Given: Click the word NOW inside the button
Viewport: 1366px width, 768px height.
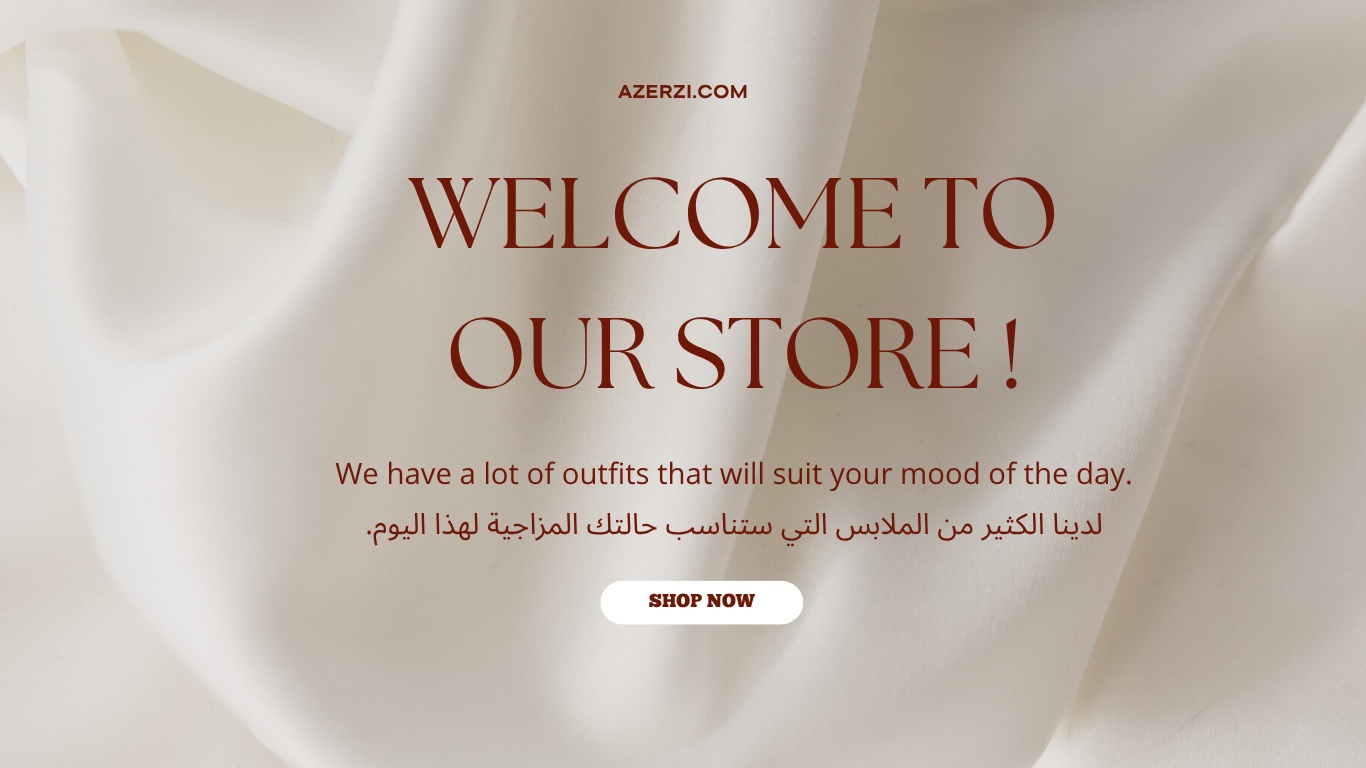Looking at the screenshot, I should pyautogui.click(x=731, y=602).
